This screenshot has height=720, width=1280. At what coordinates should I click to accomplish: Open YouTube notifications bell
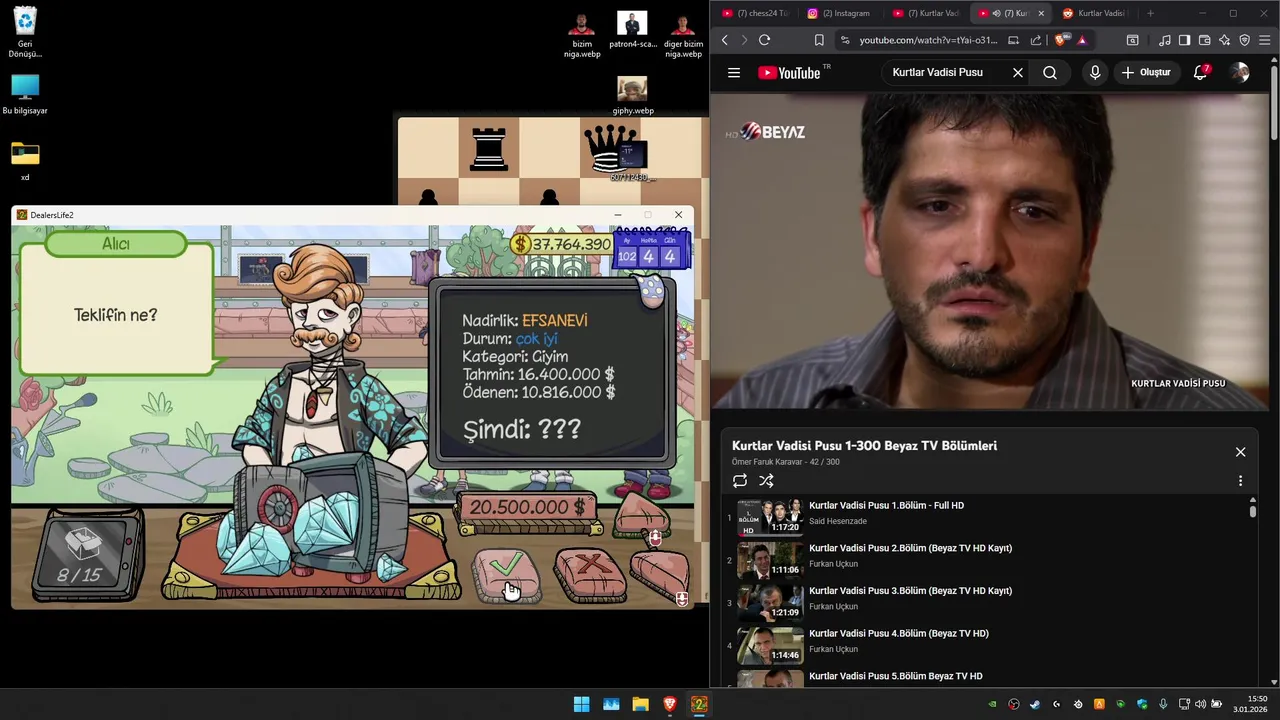coord(1201,72)
